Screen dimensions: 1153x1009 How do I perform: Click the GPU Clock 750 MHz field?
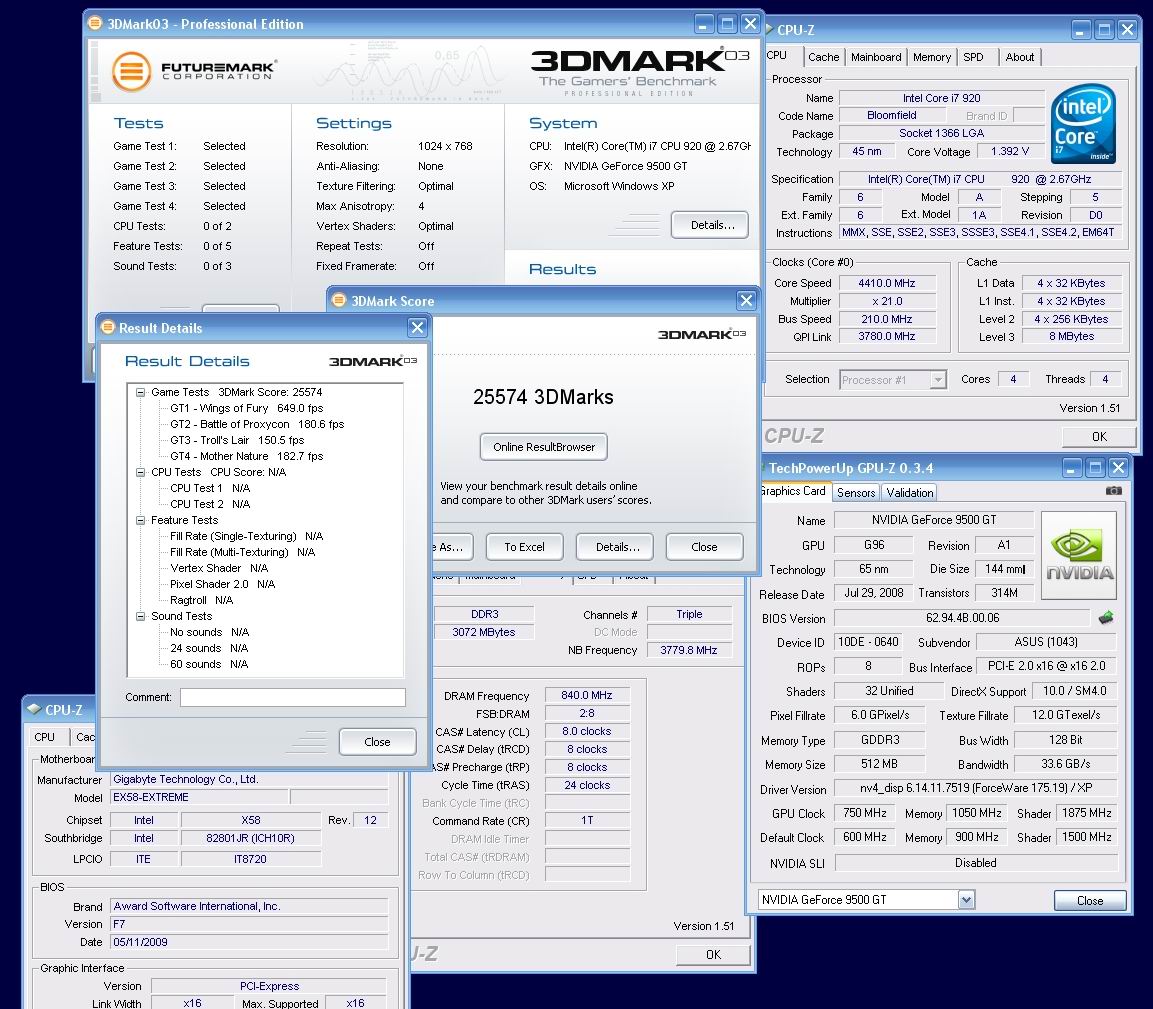tap(865, 813)
